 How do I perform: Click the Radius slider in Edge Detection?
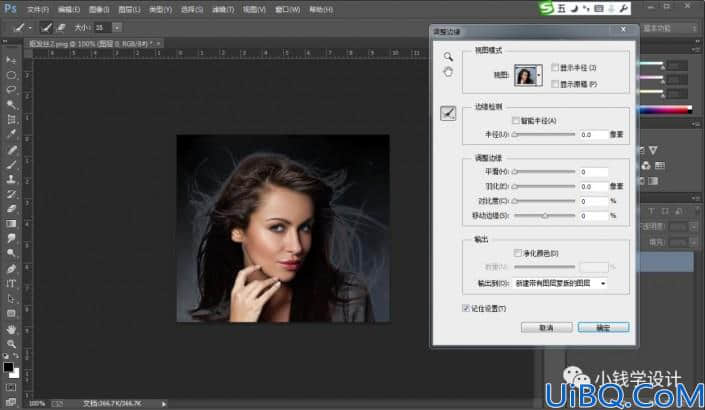[x=544, y=134]
